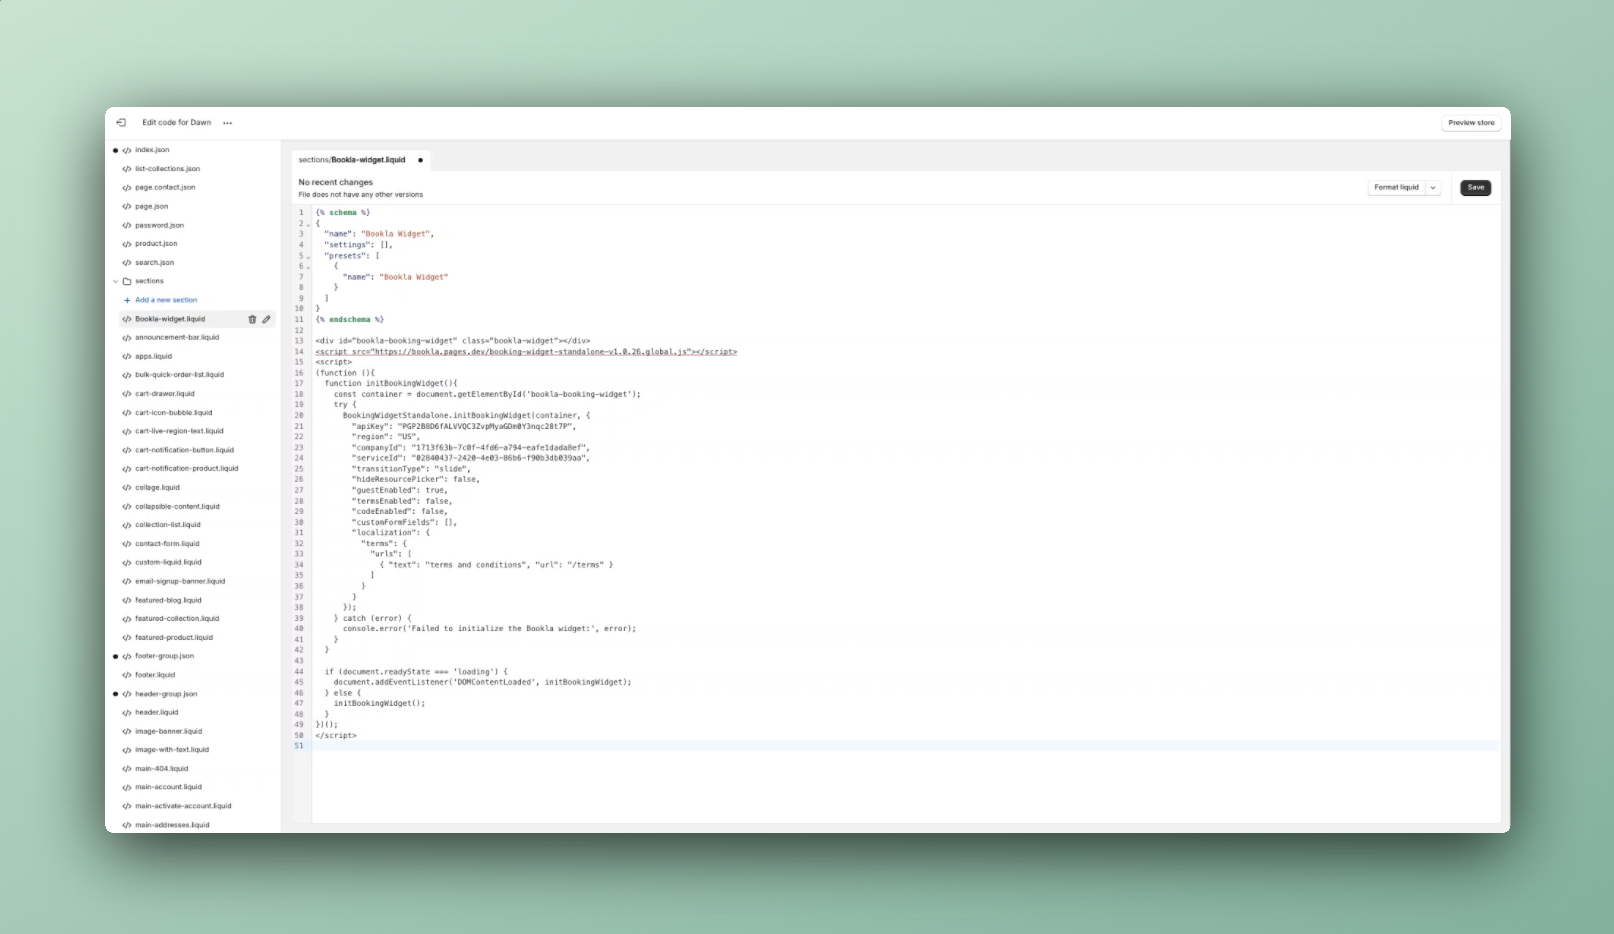This screenshot has height=934, width=1614.
Task: Open header-group.json file
Action: point(166,694)
